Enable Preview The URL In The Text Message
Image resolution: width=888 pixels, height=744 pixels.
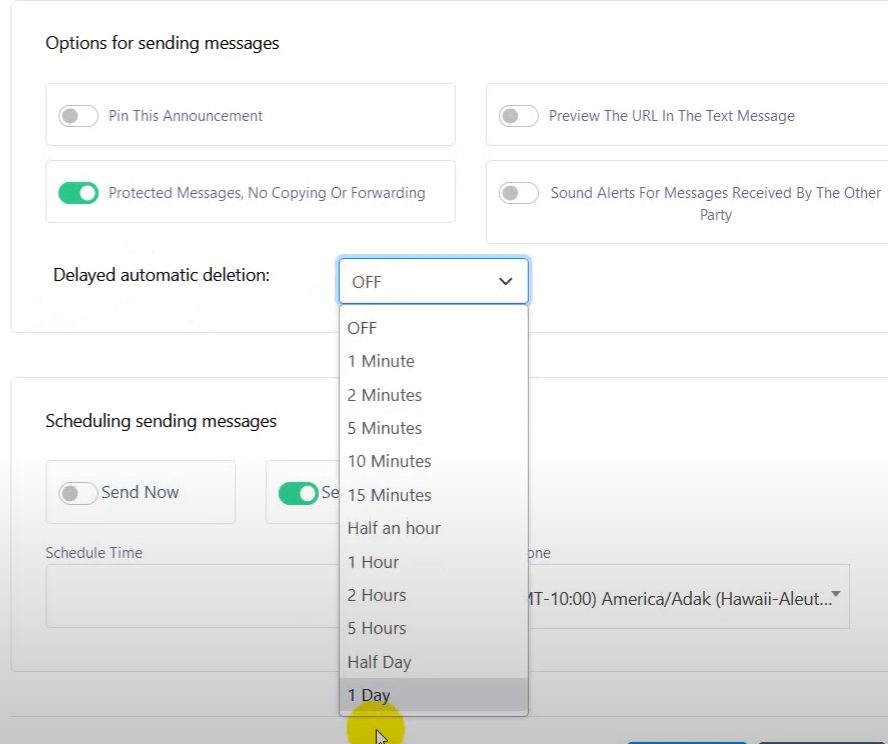pyautogui.click(x=518, y=115)
